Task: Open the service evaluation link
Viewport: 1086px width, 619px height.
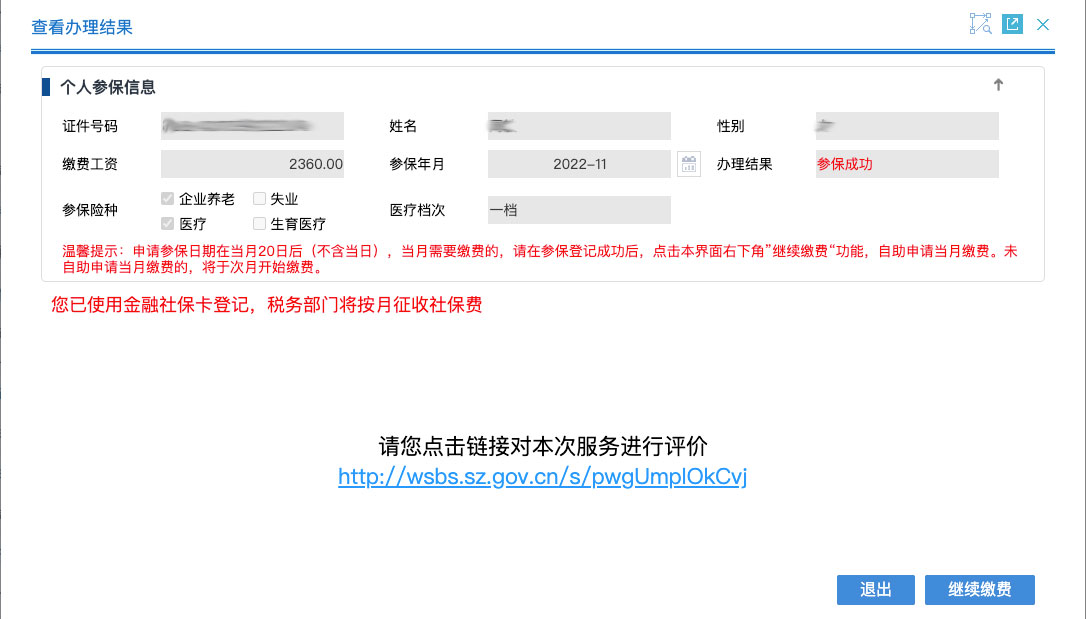Action: pyautogui.click(x=543, y=478)
